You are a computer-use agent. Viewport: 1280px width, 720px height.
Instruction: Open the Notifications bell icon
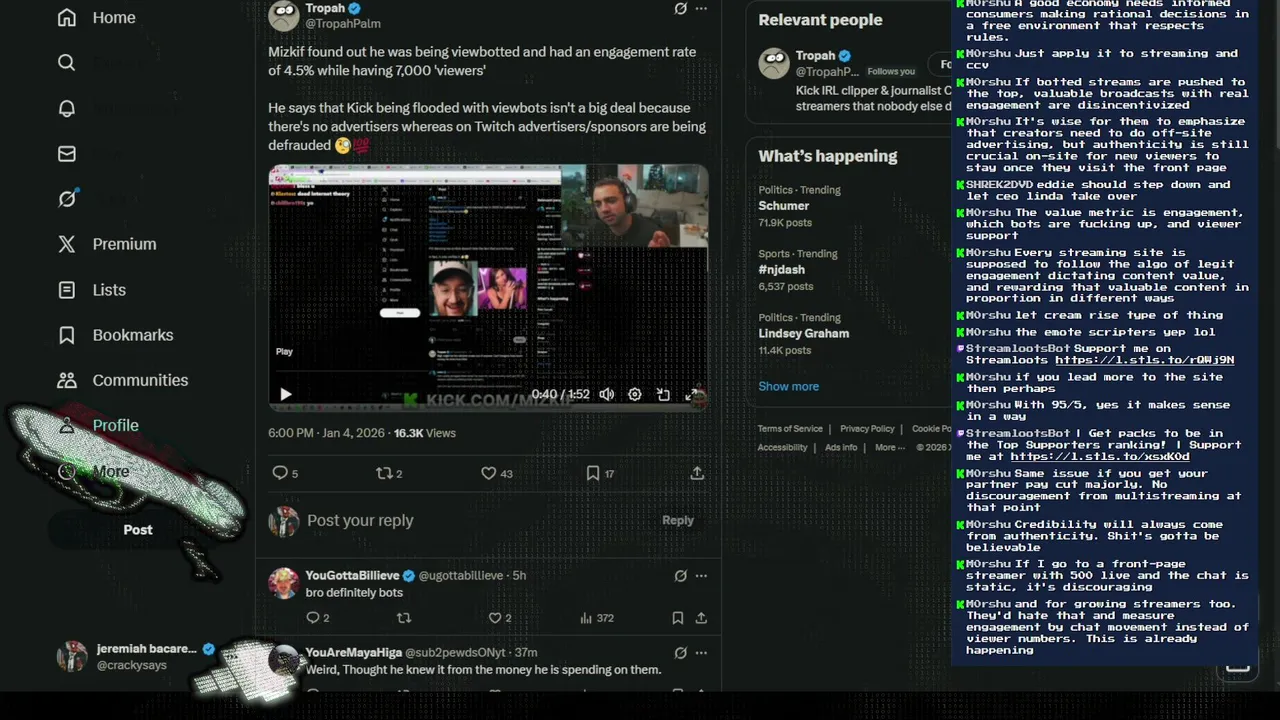click(x=67, y=108)
